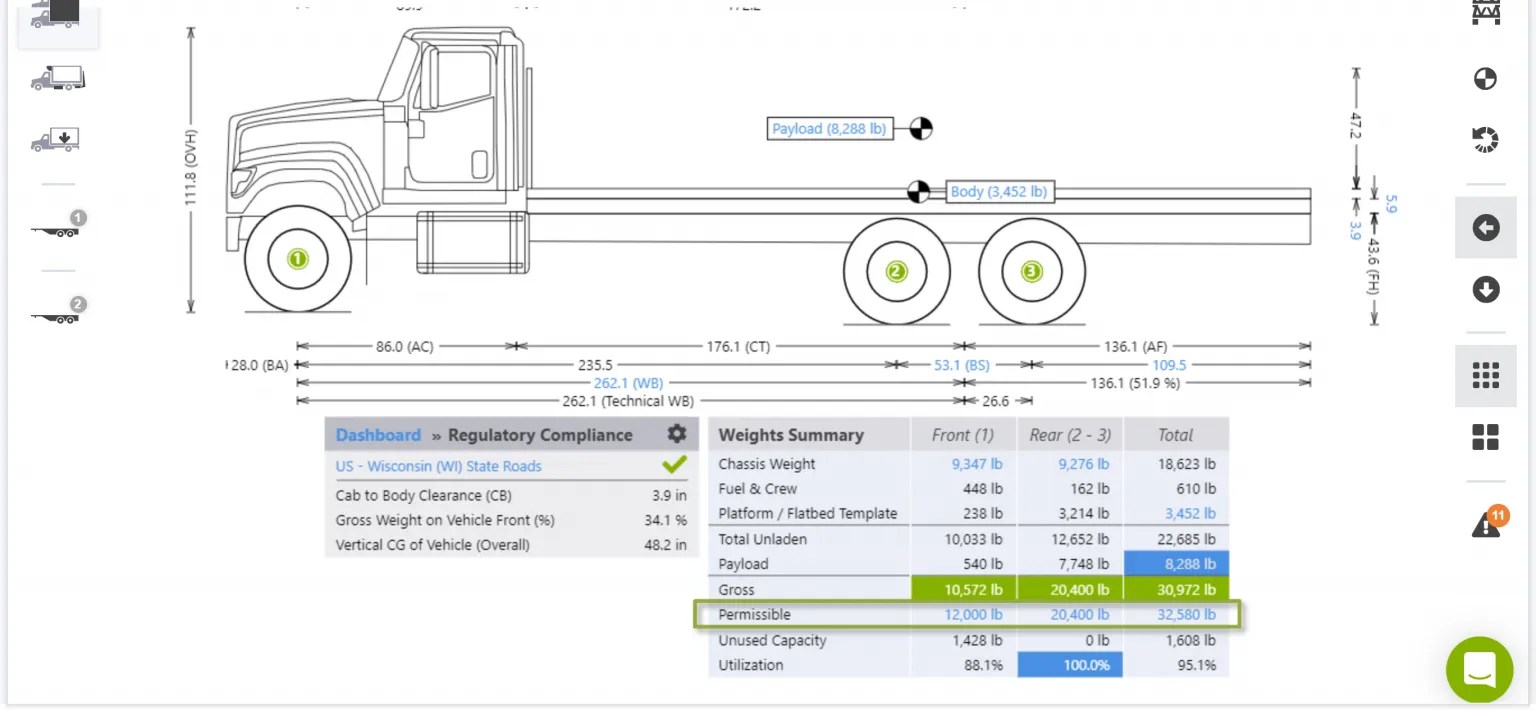Edit the 3.9 vertical dimension value
The height and width of the screenshot is (710, 1536).
click(x=1355, y=230)
